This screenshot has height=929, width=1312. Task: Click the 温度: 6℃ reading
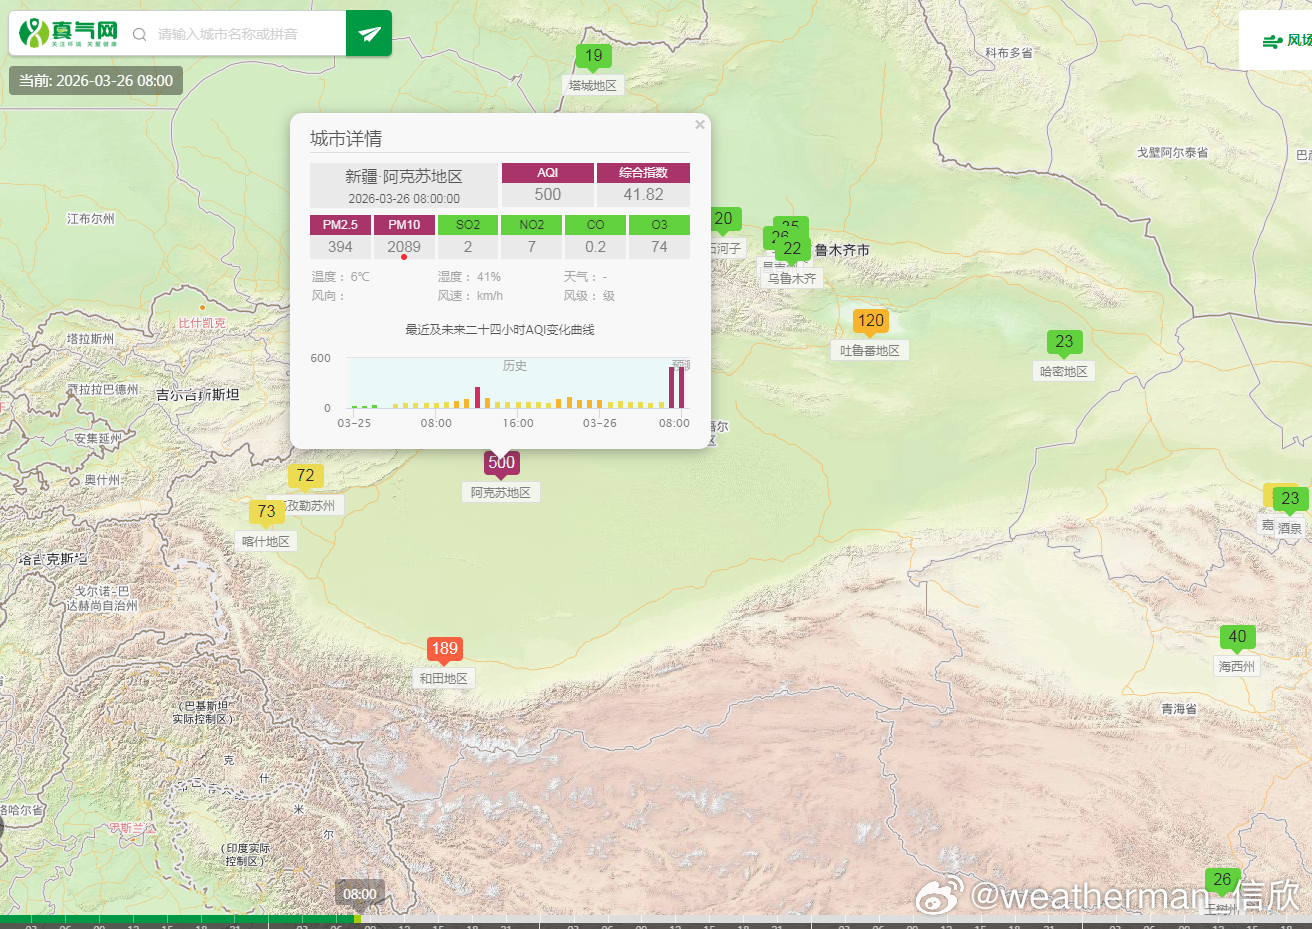pos(341,277)
